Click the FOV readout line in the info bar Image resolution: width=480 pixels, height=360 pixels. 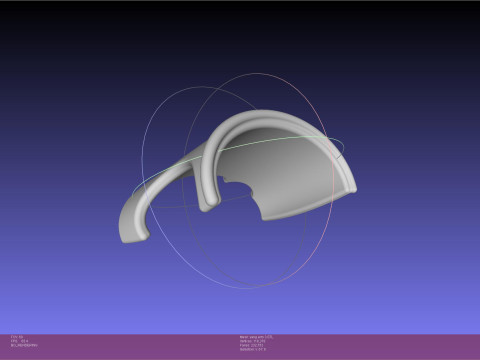[x=17, y=337]
